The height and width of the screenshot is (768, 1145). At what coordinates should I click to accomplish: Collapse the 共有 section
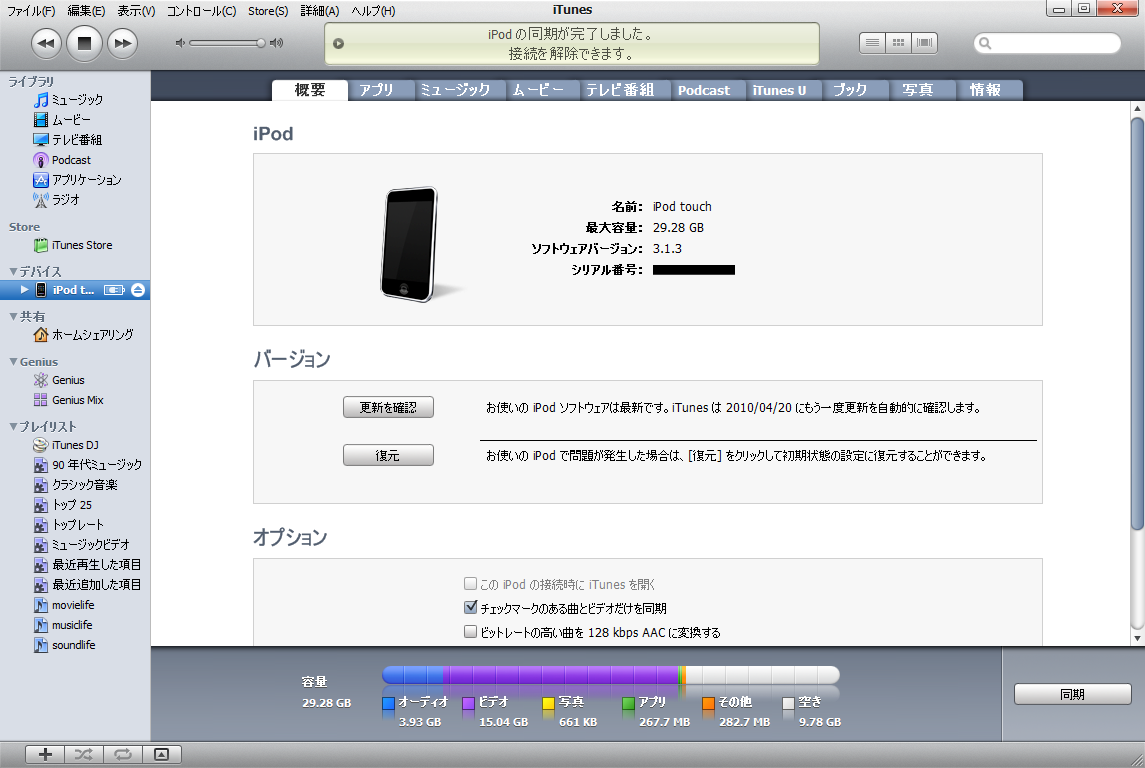pos(13,317)
